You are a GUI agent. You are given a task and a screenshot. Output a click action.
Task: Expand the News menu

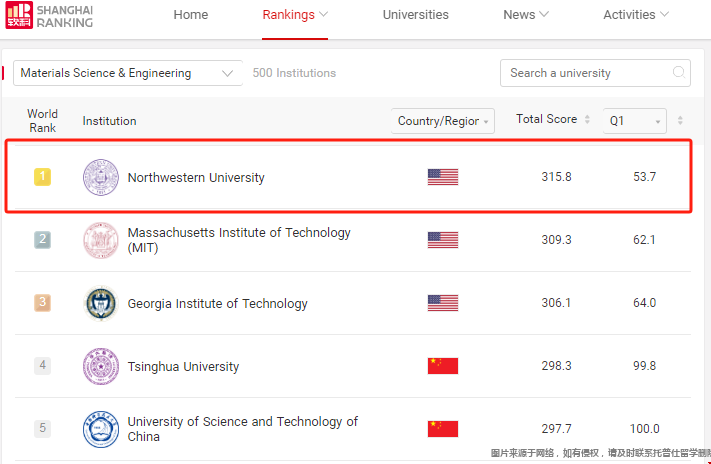coord(526,15)
